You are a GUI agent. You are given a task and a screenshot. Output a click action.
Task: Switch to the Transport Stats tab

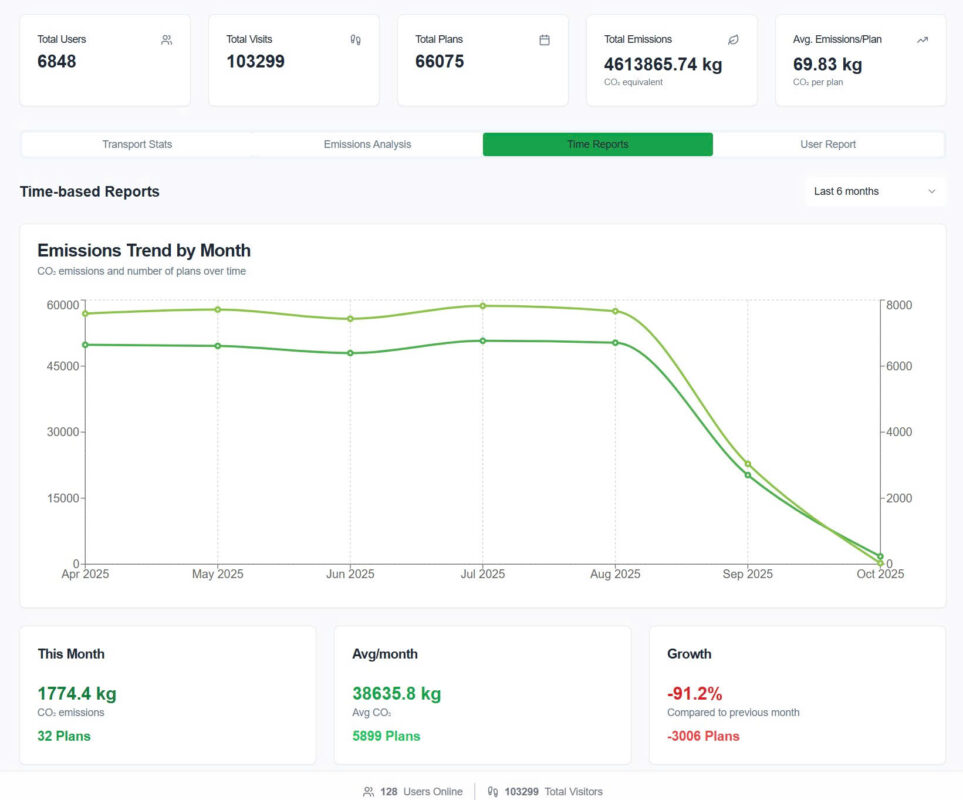137,144
